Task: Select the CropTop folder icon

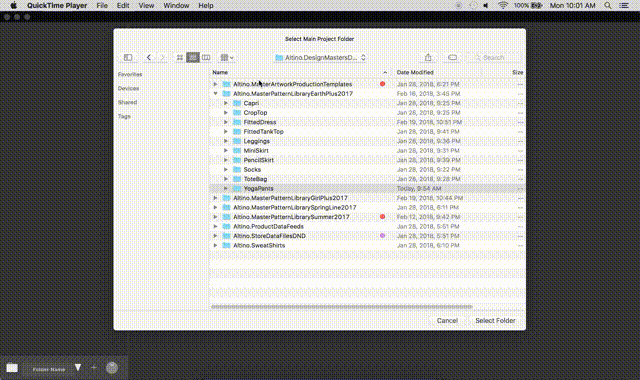Action: point(237,112)
